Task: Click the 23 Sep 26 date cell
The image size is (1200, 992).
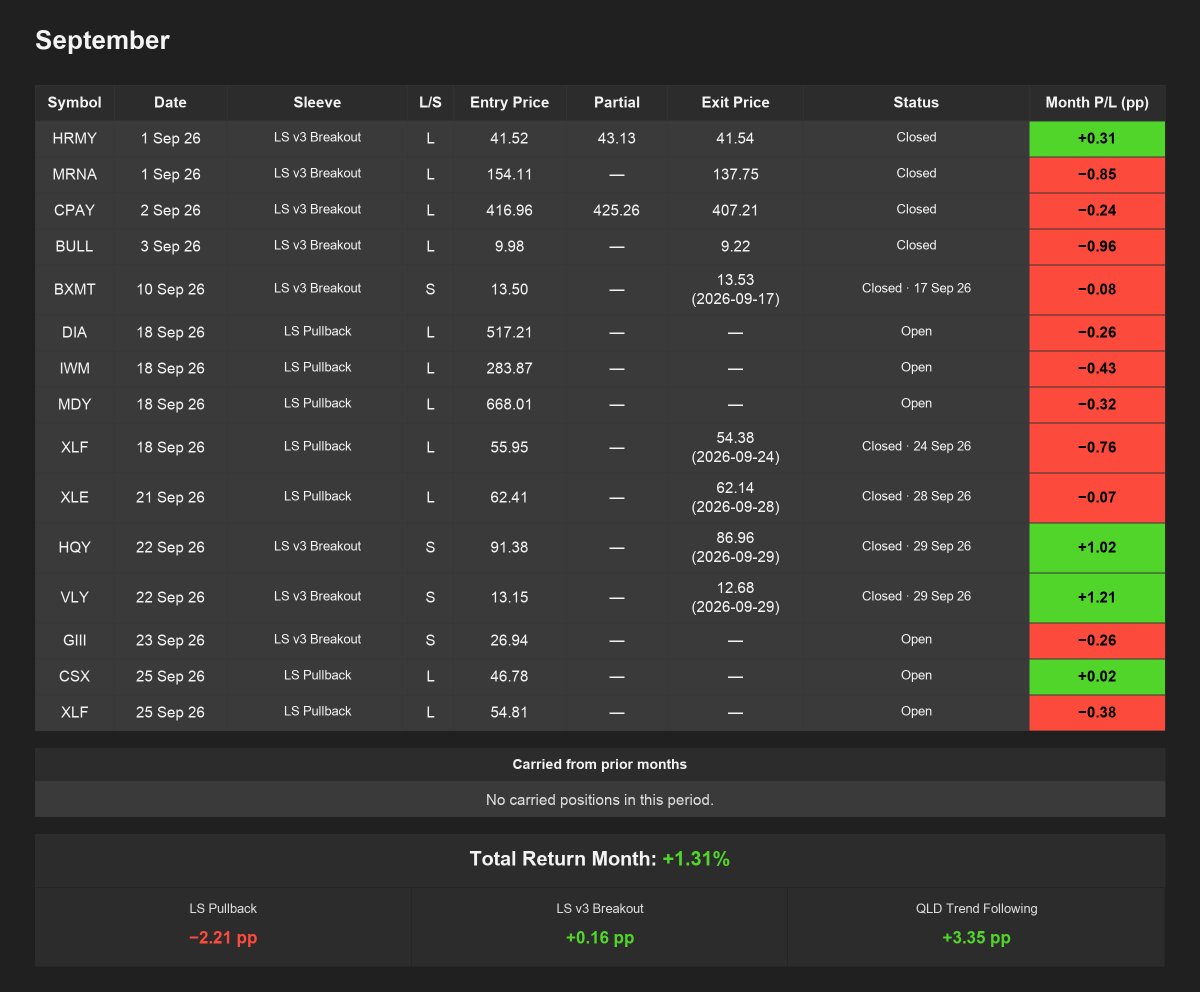Action: [x=171, y=640]
